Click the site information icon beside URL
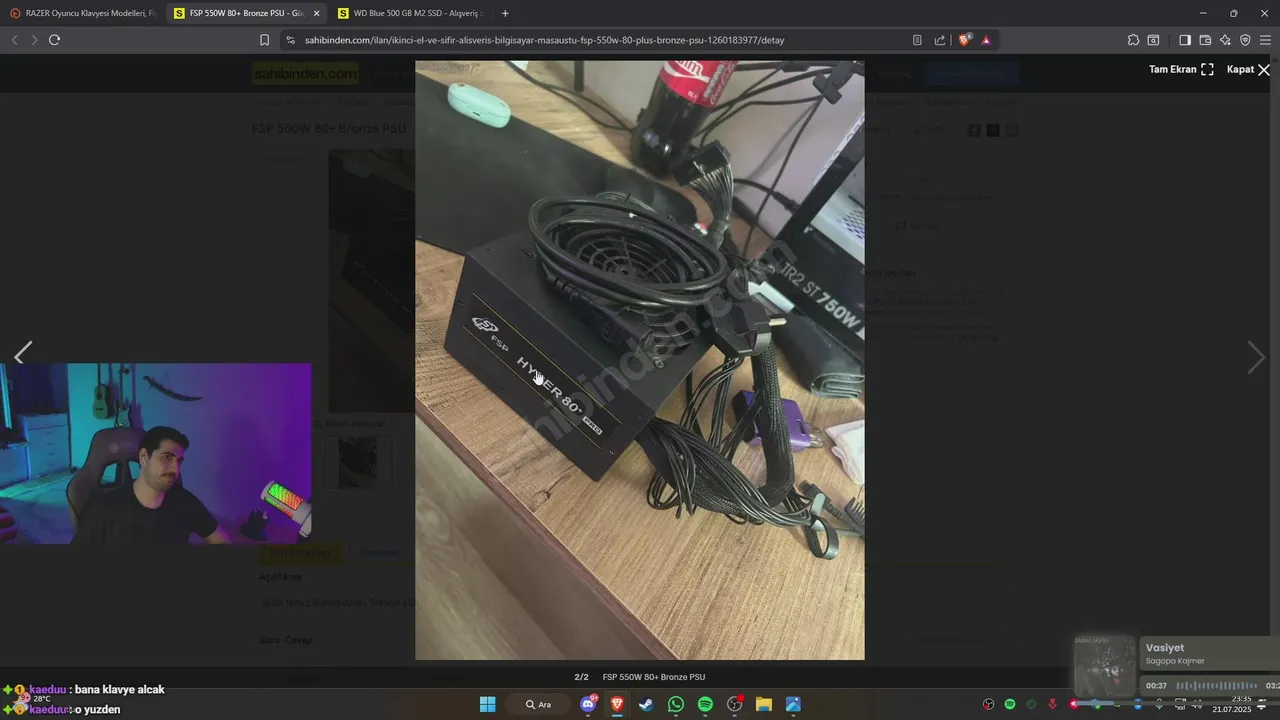Image resolution: width=1280 pixels, height=720 pixels. coord(290,40)
